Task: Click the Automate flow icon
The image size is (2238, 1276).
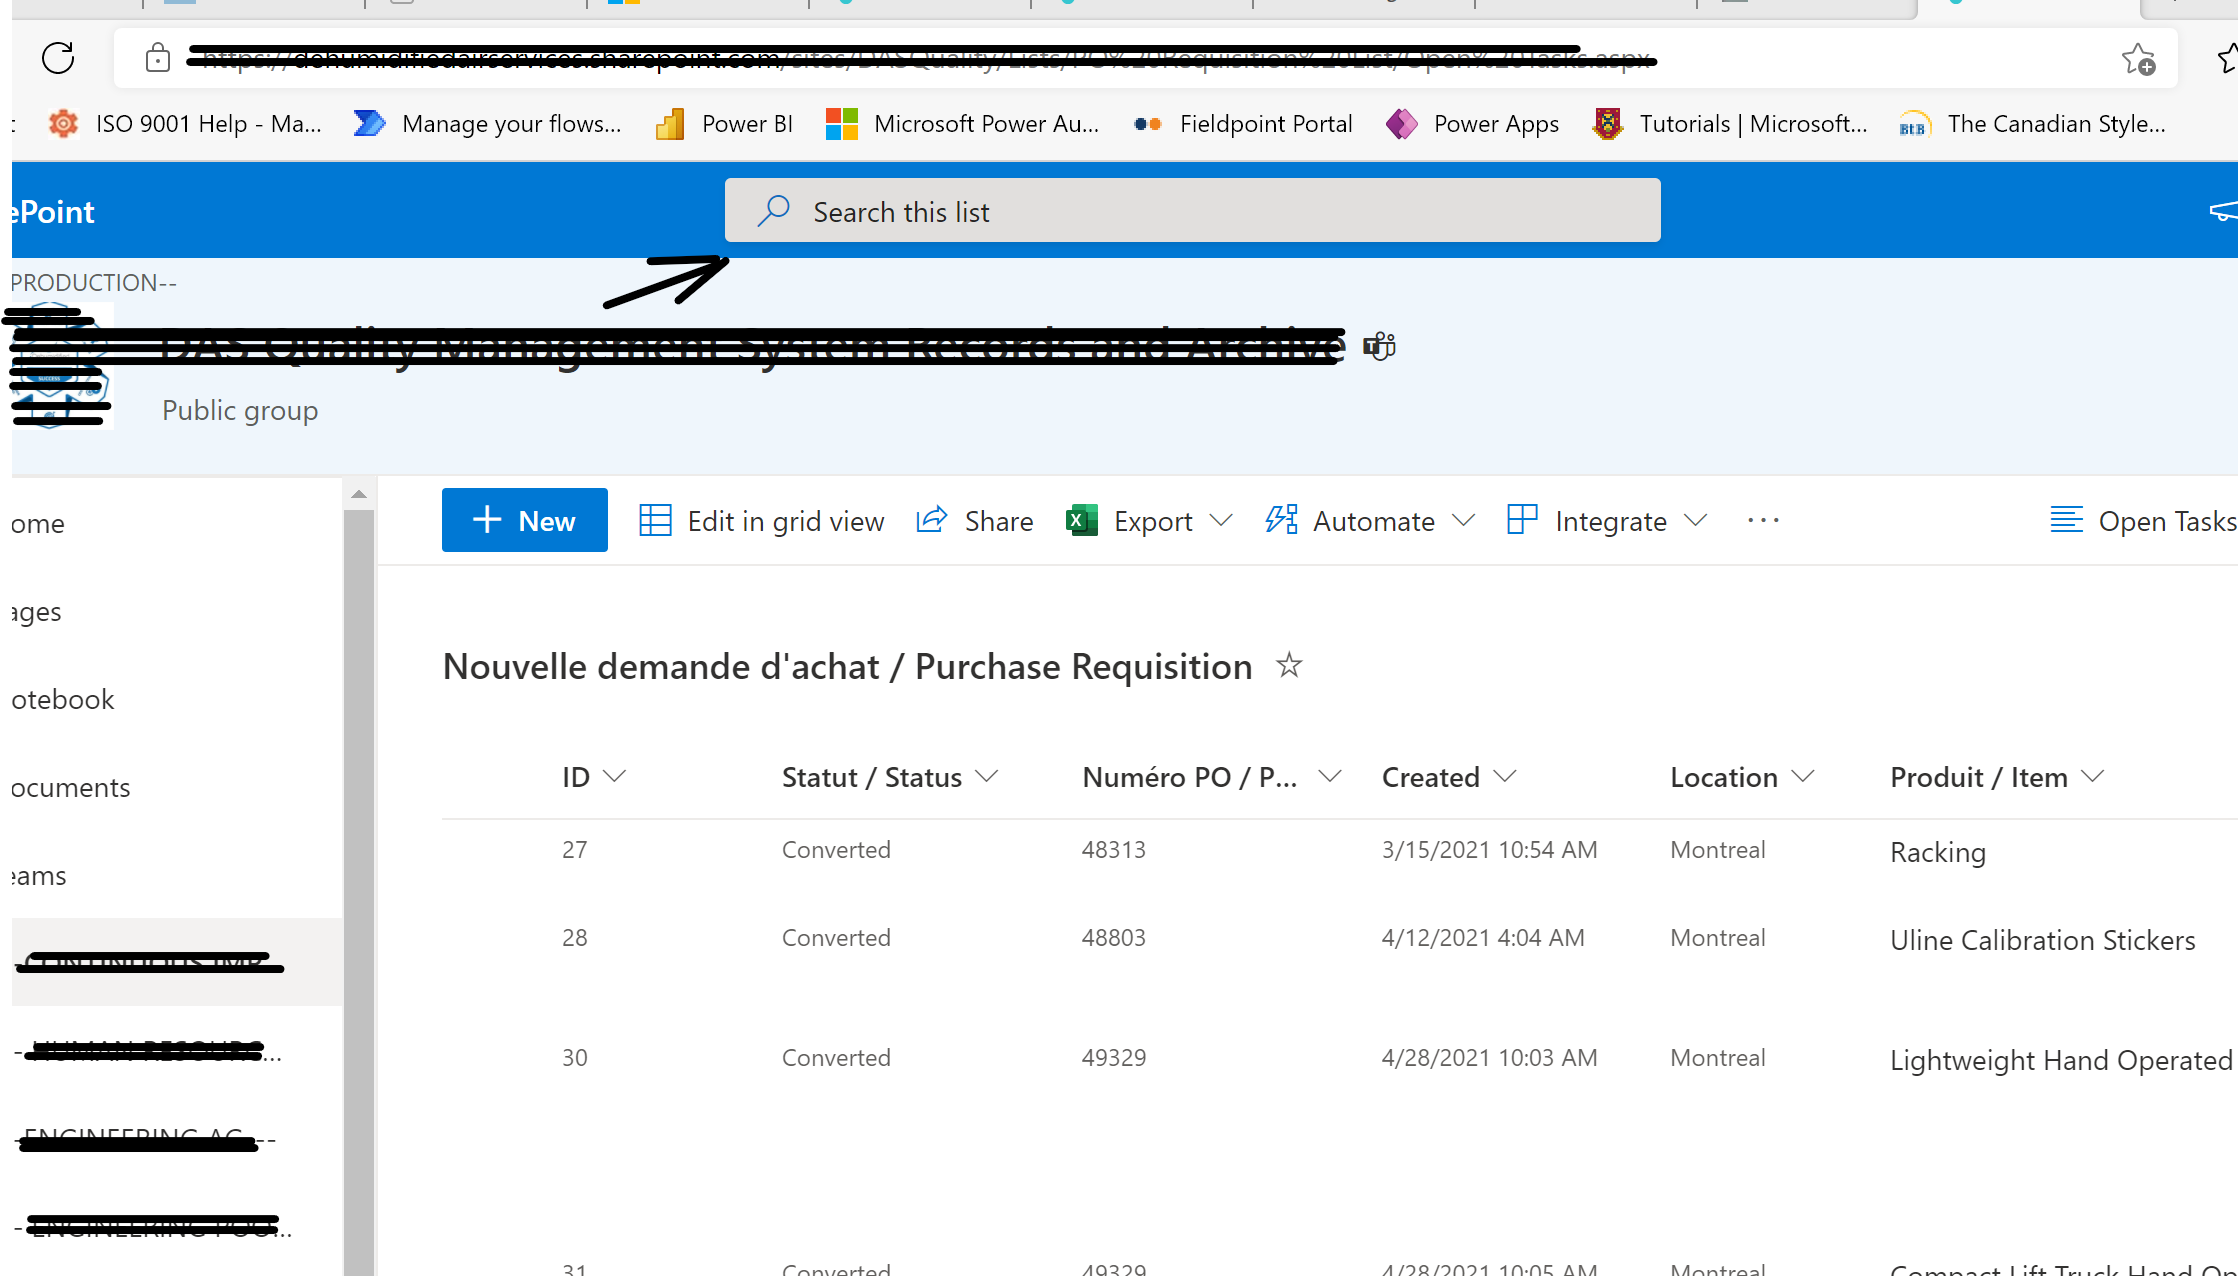Action: pos(1281,520)
